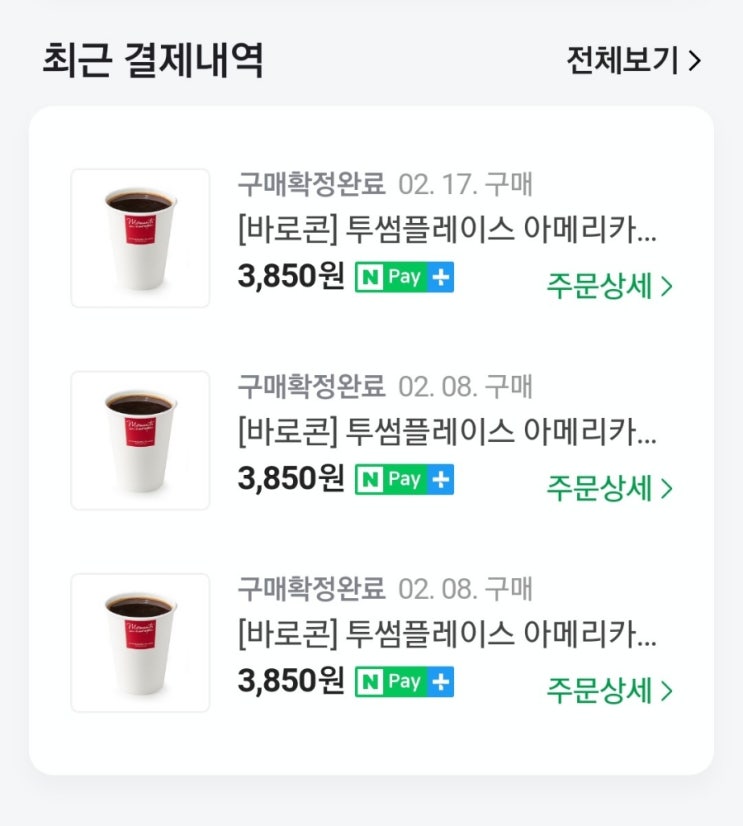
Task: Tap the 최근 결제내역 section heading
Action: [153, 61]
